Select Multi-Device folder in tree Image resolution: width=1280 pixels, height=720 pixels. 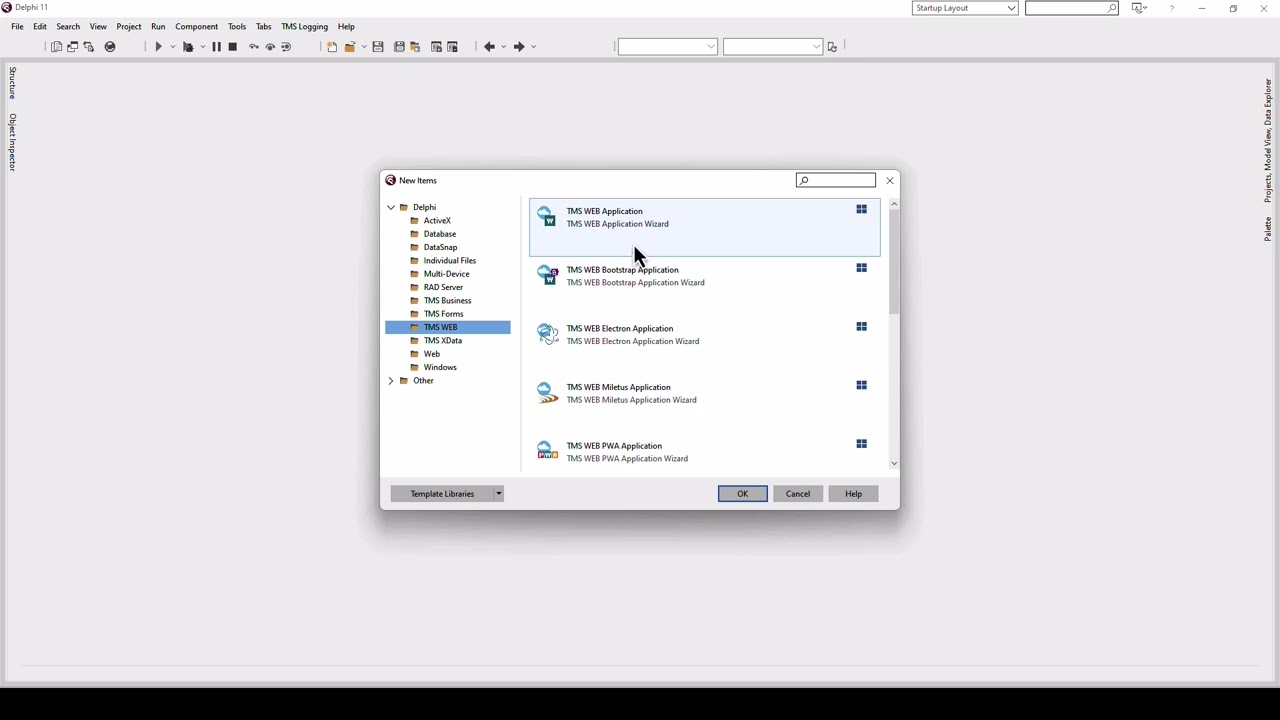[x=446, y=274]
